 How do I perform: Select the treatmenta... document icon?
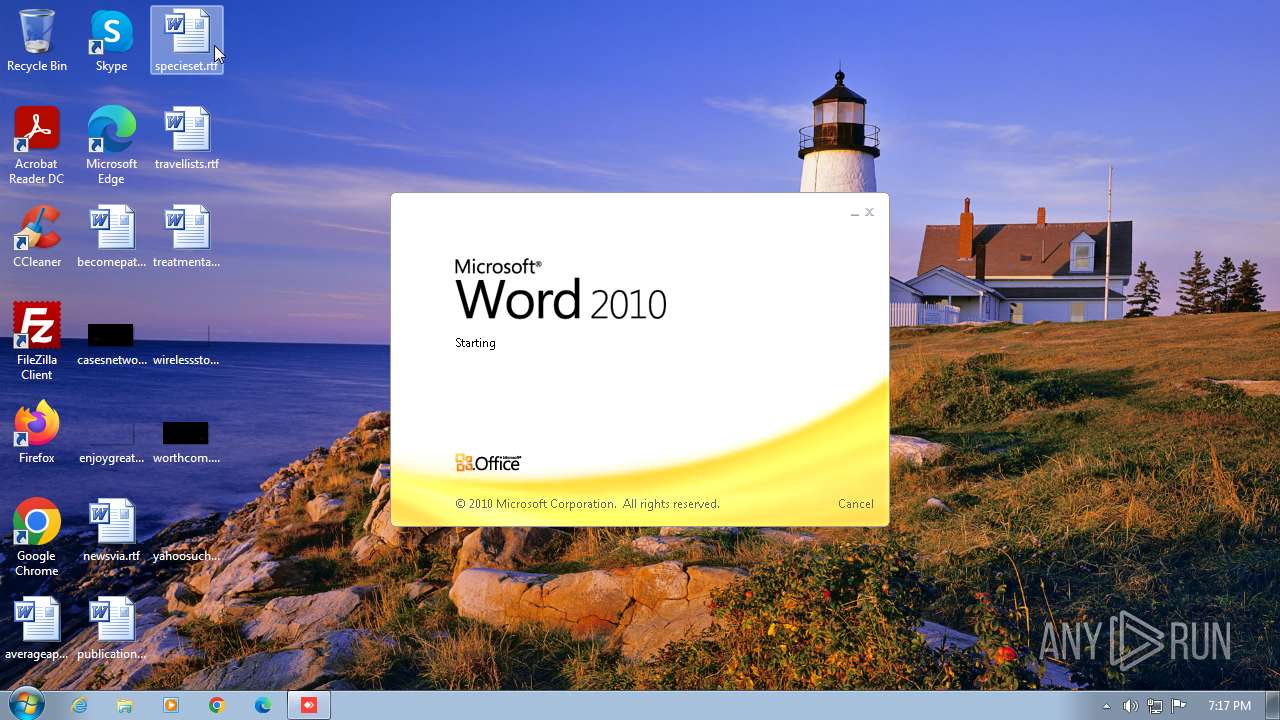tap(187, 236)
